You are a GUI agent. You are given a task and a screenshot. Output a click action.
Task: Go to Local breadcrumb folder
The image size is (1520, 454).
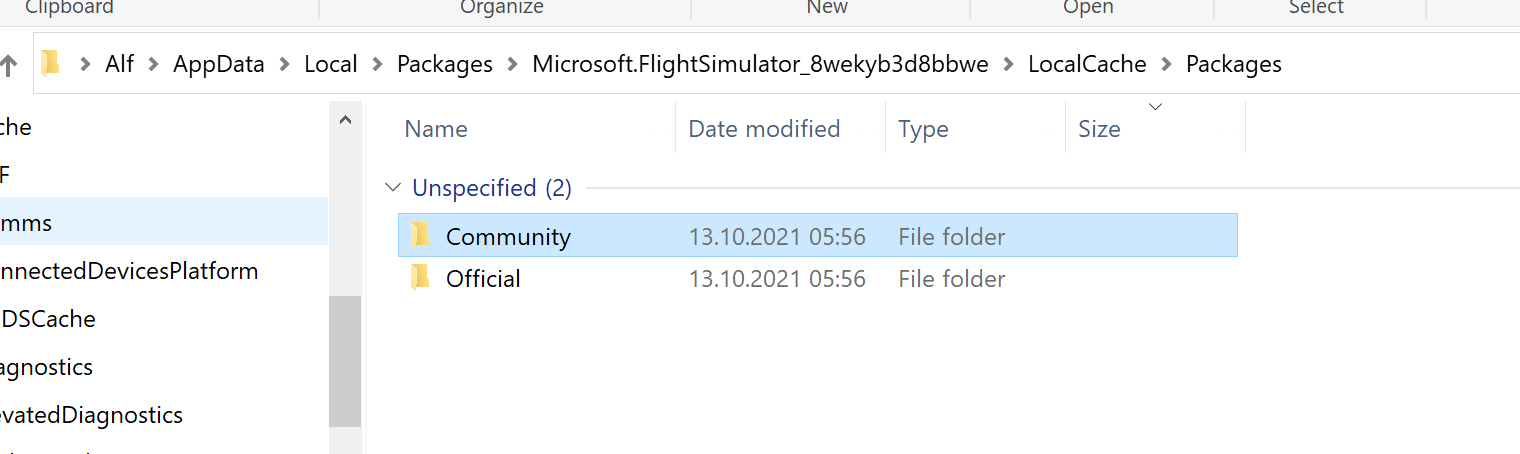[x=331, y=65]
